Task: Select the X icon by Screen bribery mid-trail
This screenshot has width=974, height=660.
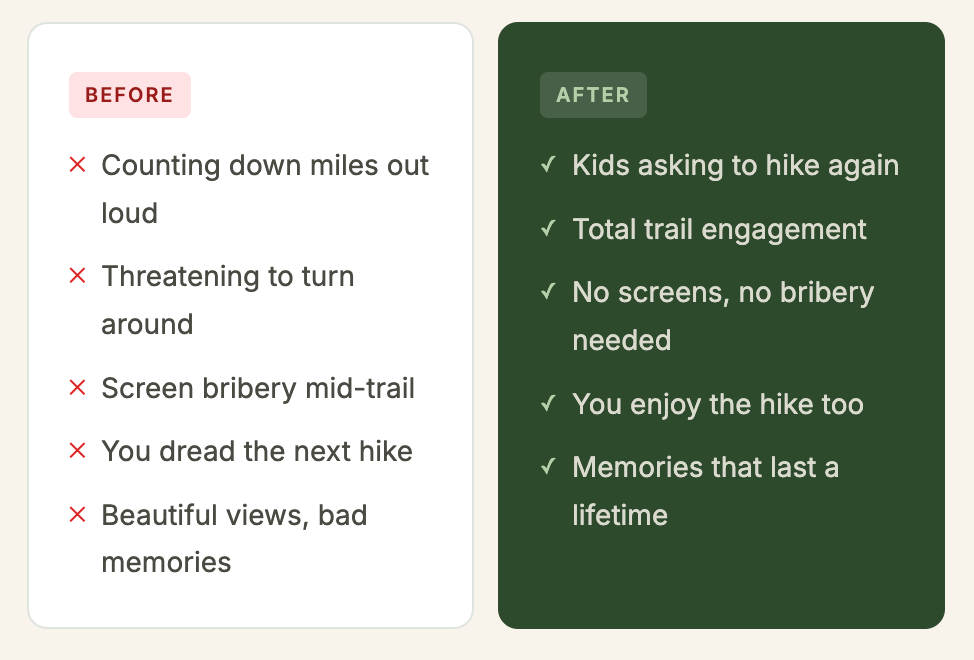Action: (x=78, y=387)
